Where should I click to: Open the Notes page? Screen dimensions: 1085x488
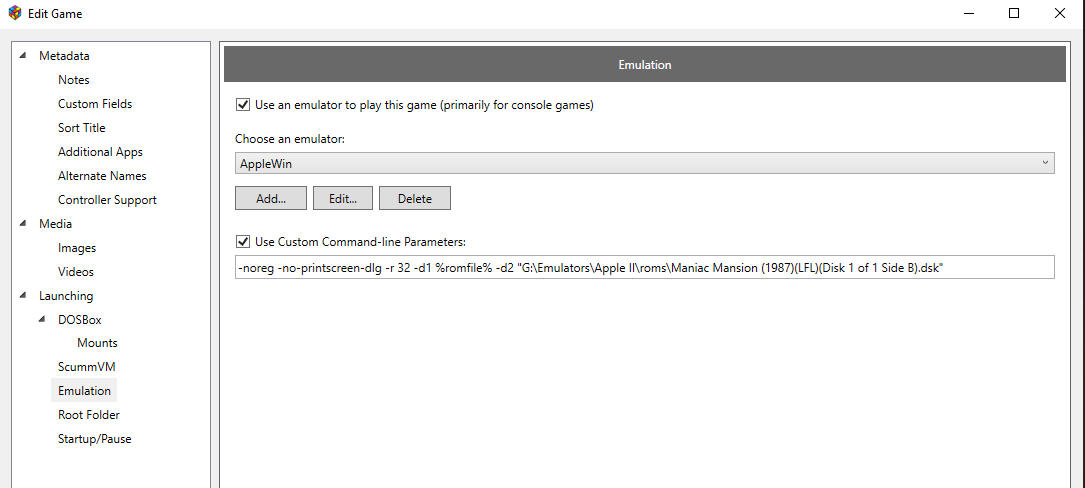coord(73,80)
